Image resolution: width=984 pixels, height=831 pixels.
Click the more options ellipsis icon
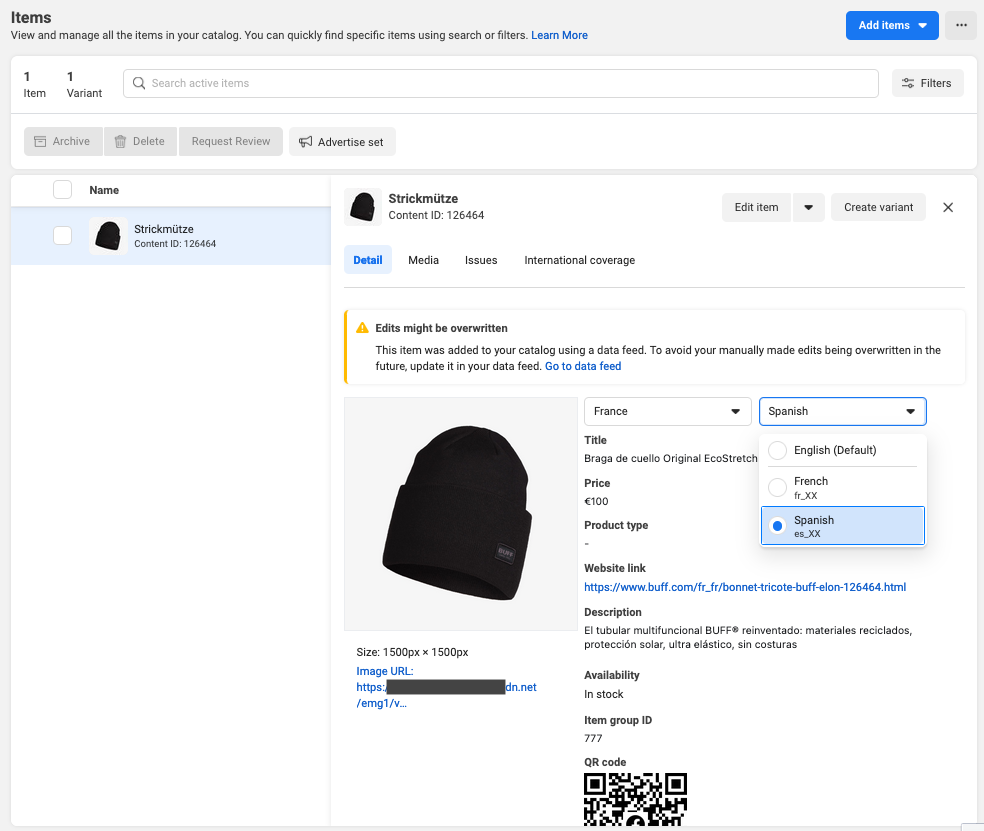pyautogui.click(x=961, y=25)
